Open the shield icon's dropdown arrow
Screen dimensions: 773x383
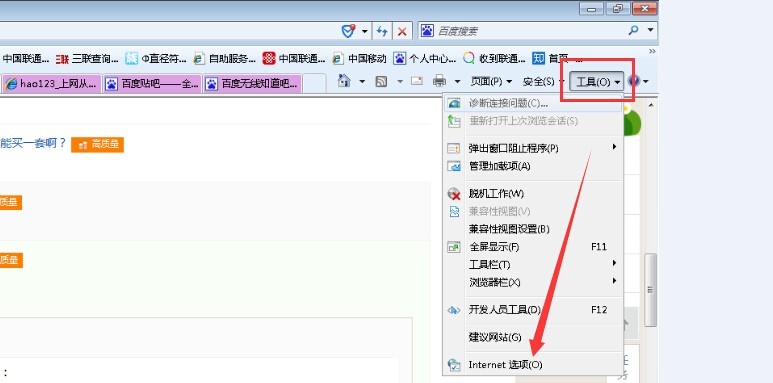click(x=364, y=31)
